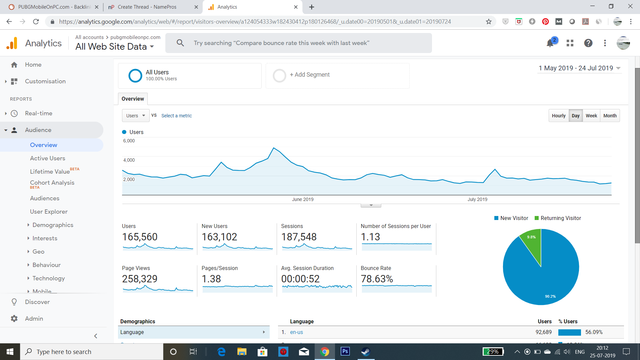
Task: Click the Google Analytics logo
Action: tap(12, 43)
